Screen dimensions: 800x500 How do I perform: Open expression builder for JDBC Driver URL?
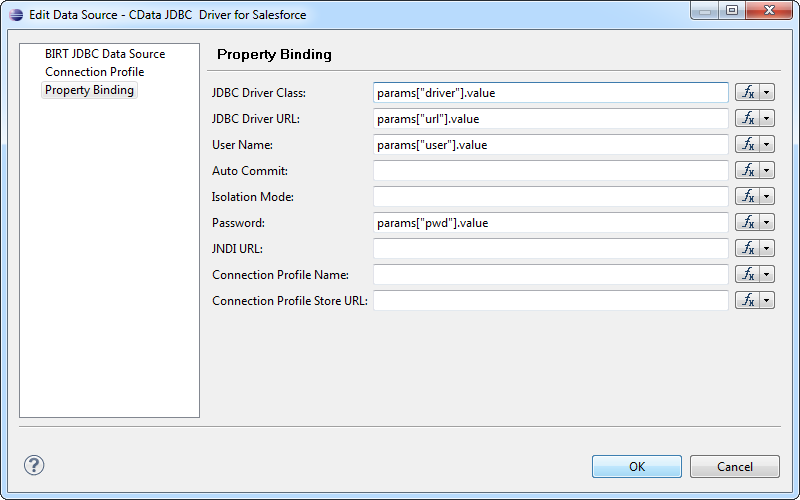tap(747, 118)
